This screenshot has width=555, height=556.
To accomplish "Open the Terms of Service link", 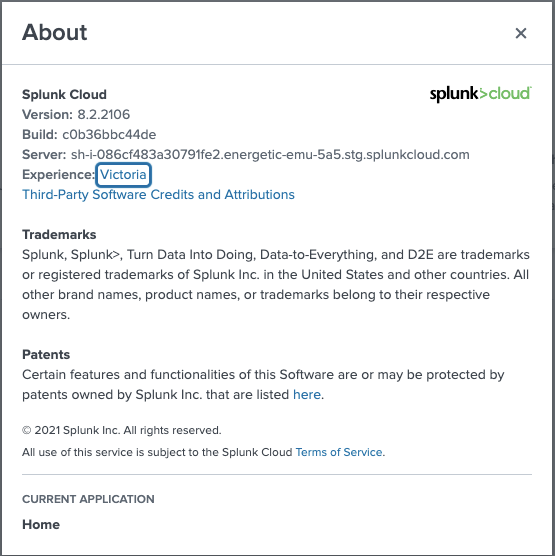I will pyautogui.click(x=339, y=452).
